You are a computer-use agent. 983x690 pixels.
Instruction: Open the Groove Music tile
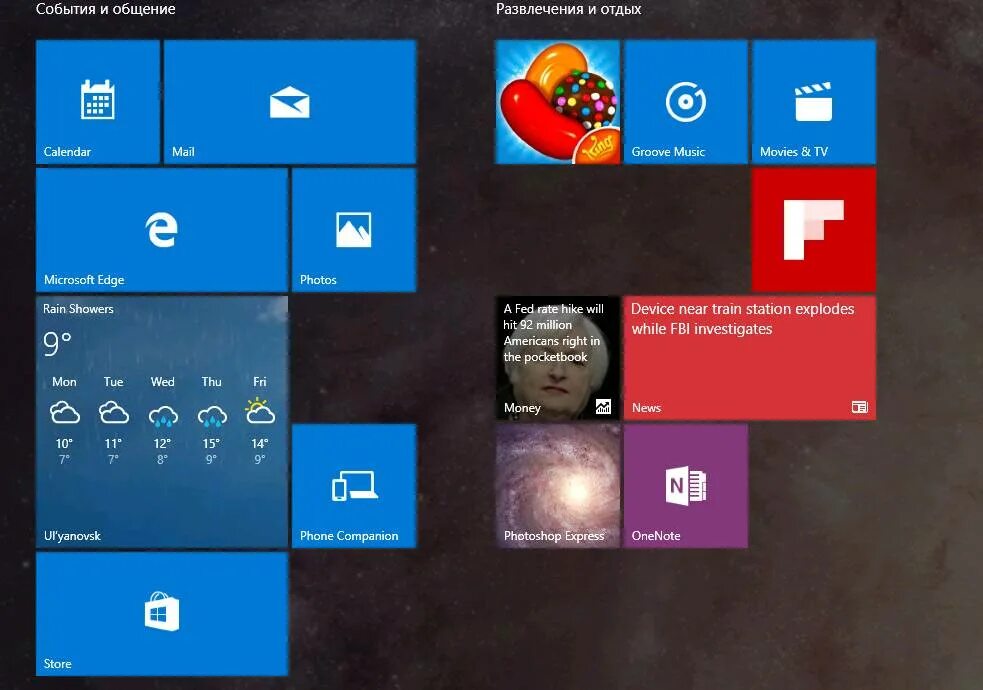(686, 102)
